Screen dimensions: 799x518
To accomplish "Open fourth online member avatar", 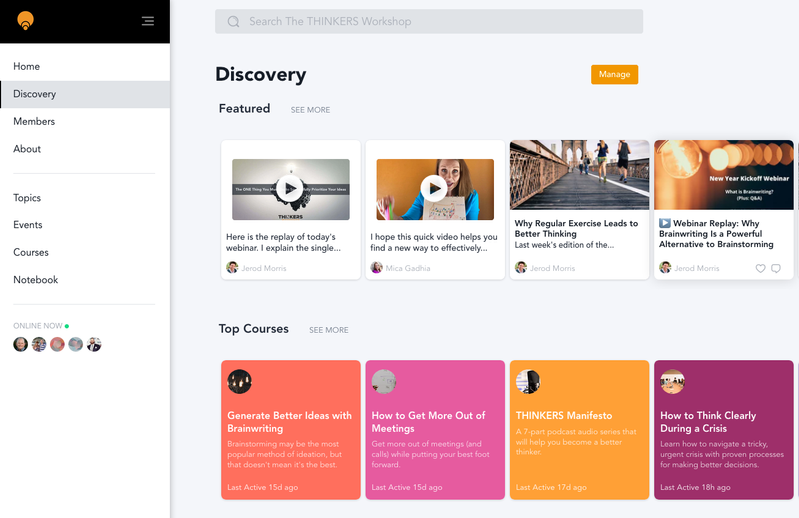I will 75,345.
